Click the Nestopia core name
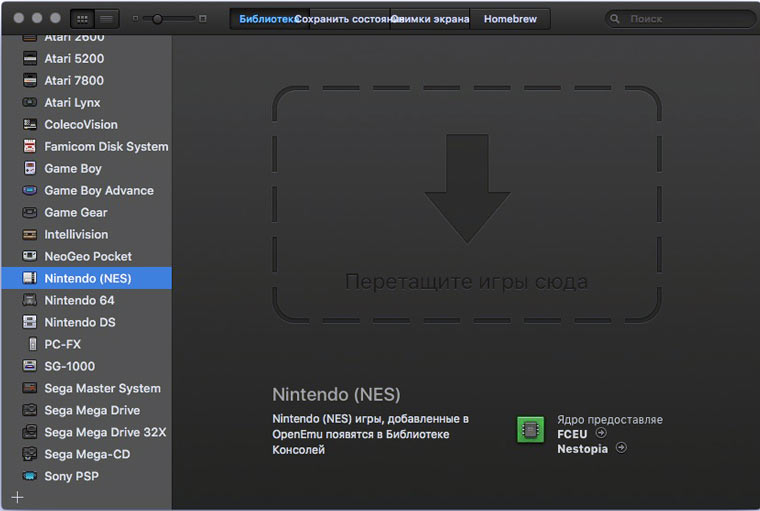This screenshot has width=760, height=511. (x=582, y=449)
